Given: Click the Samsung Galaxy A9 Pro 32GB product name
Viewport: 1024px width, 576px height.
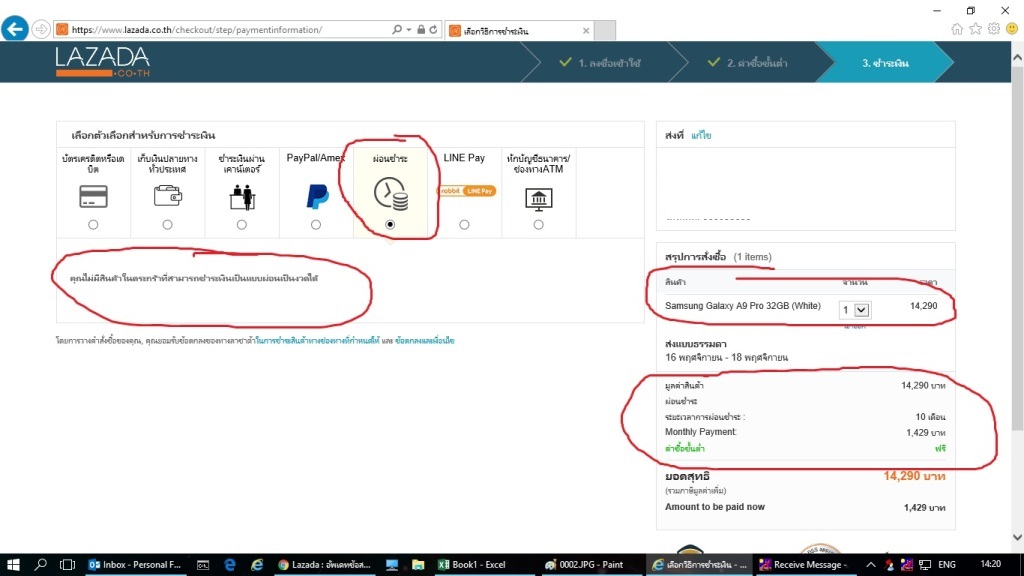Looking at the screenshot, I should 743,306.
